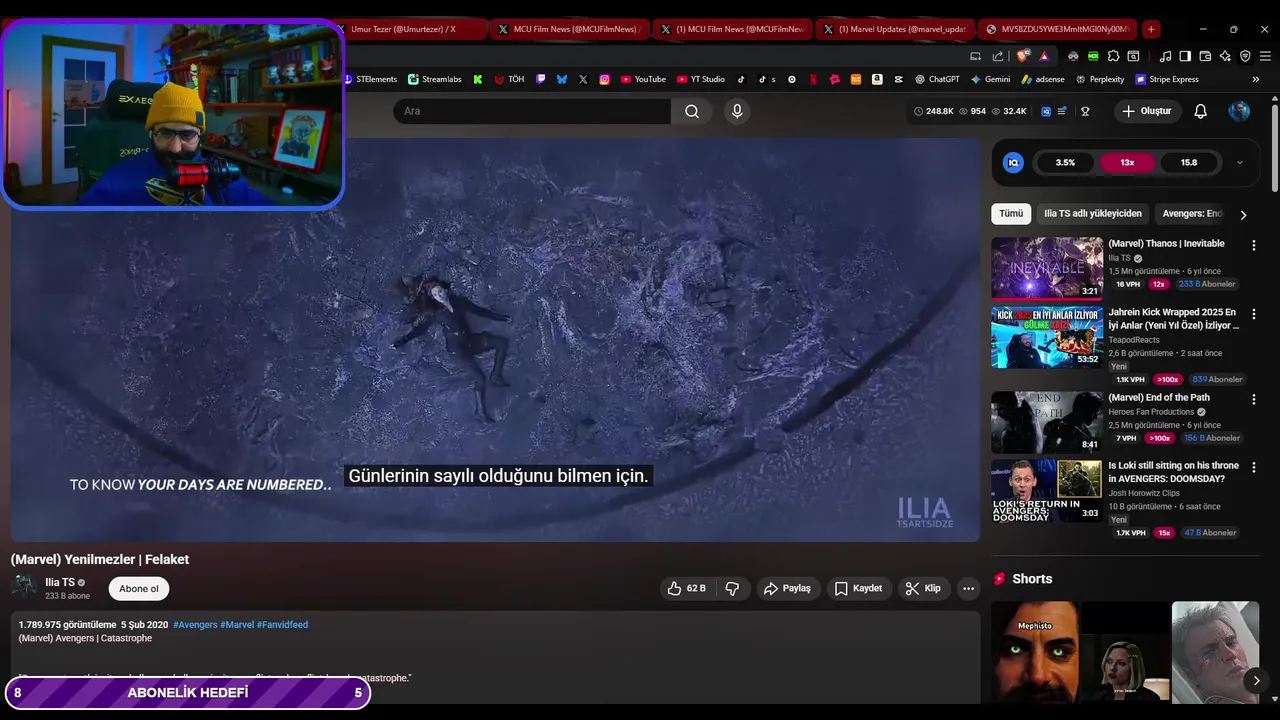
Task: Open options for Thanos Inevitable video
Action: click(1253, 245)
